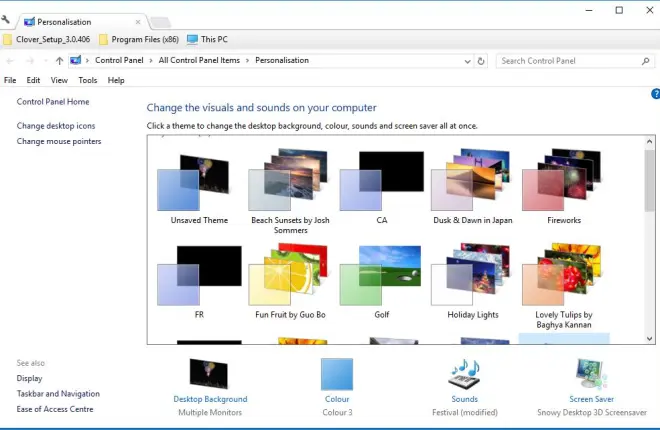Open the File menu
Screen dimensions: 660x430
(x=10, y=80)
